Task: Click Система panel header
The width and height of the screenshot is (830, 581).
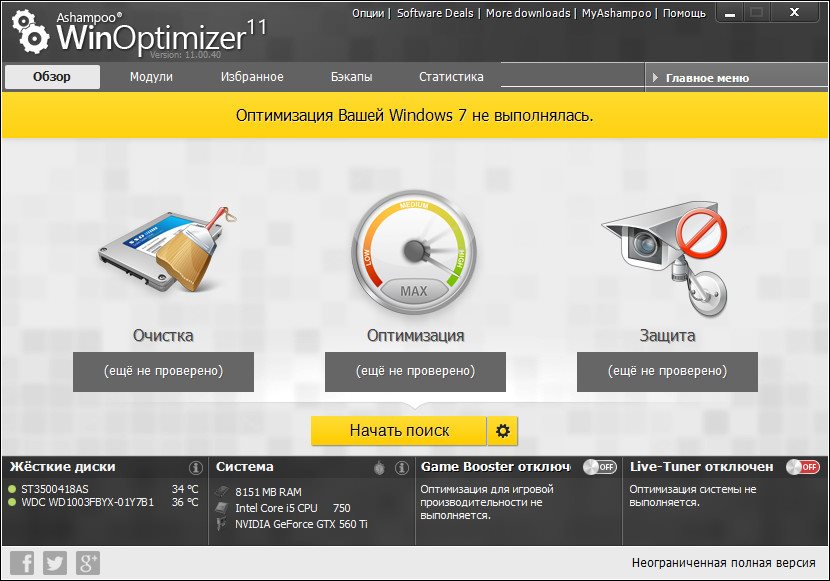Action: 245,467
